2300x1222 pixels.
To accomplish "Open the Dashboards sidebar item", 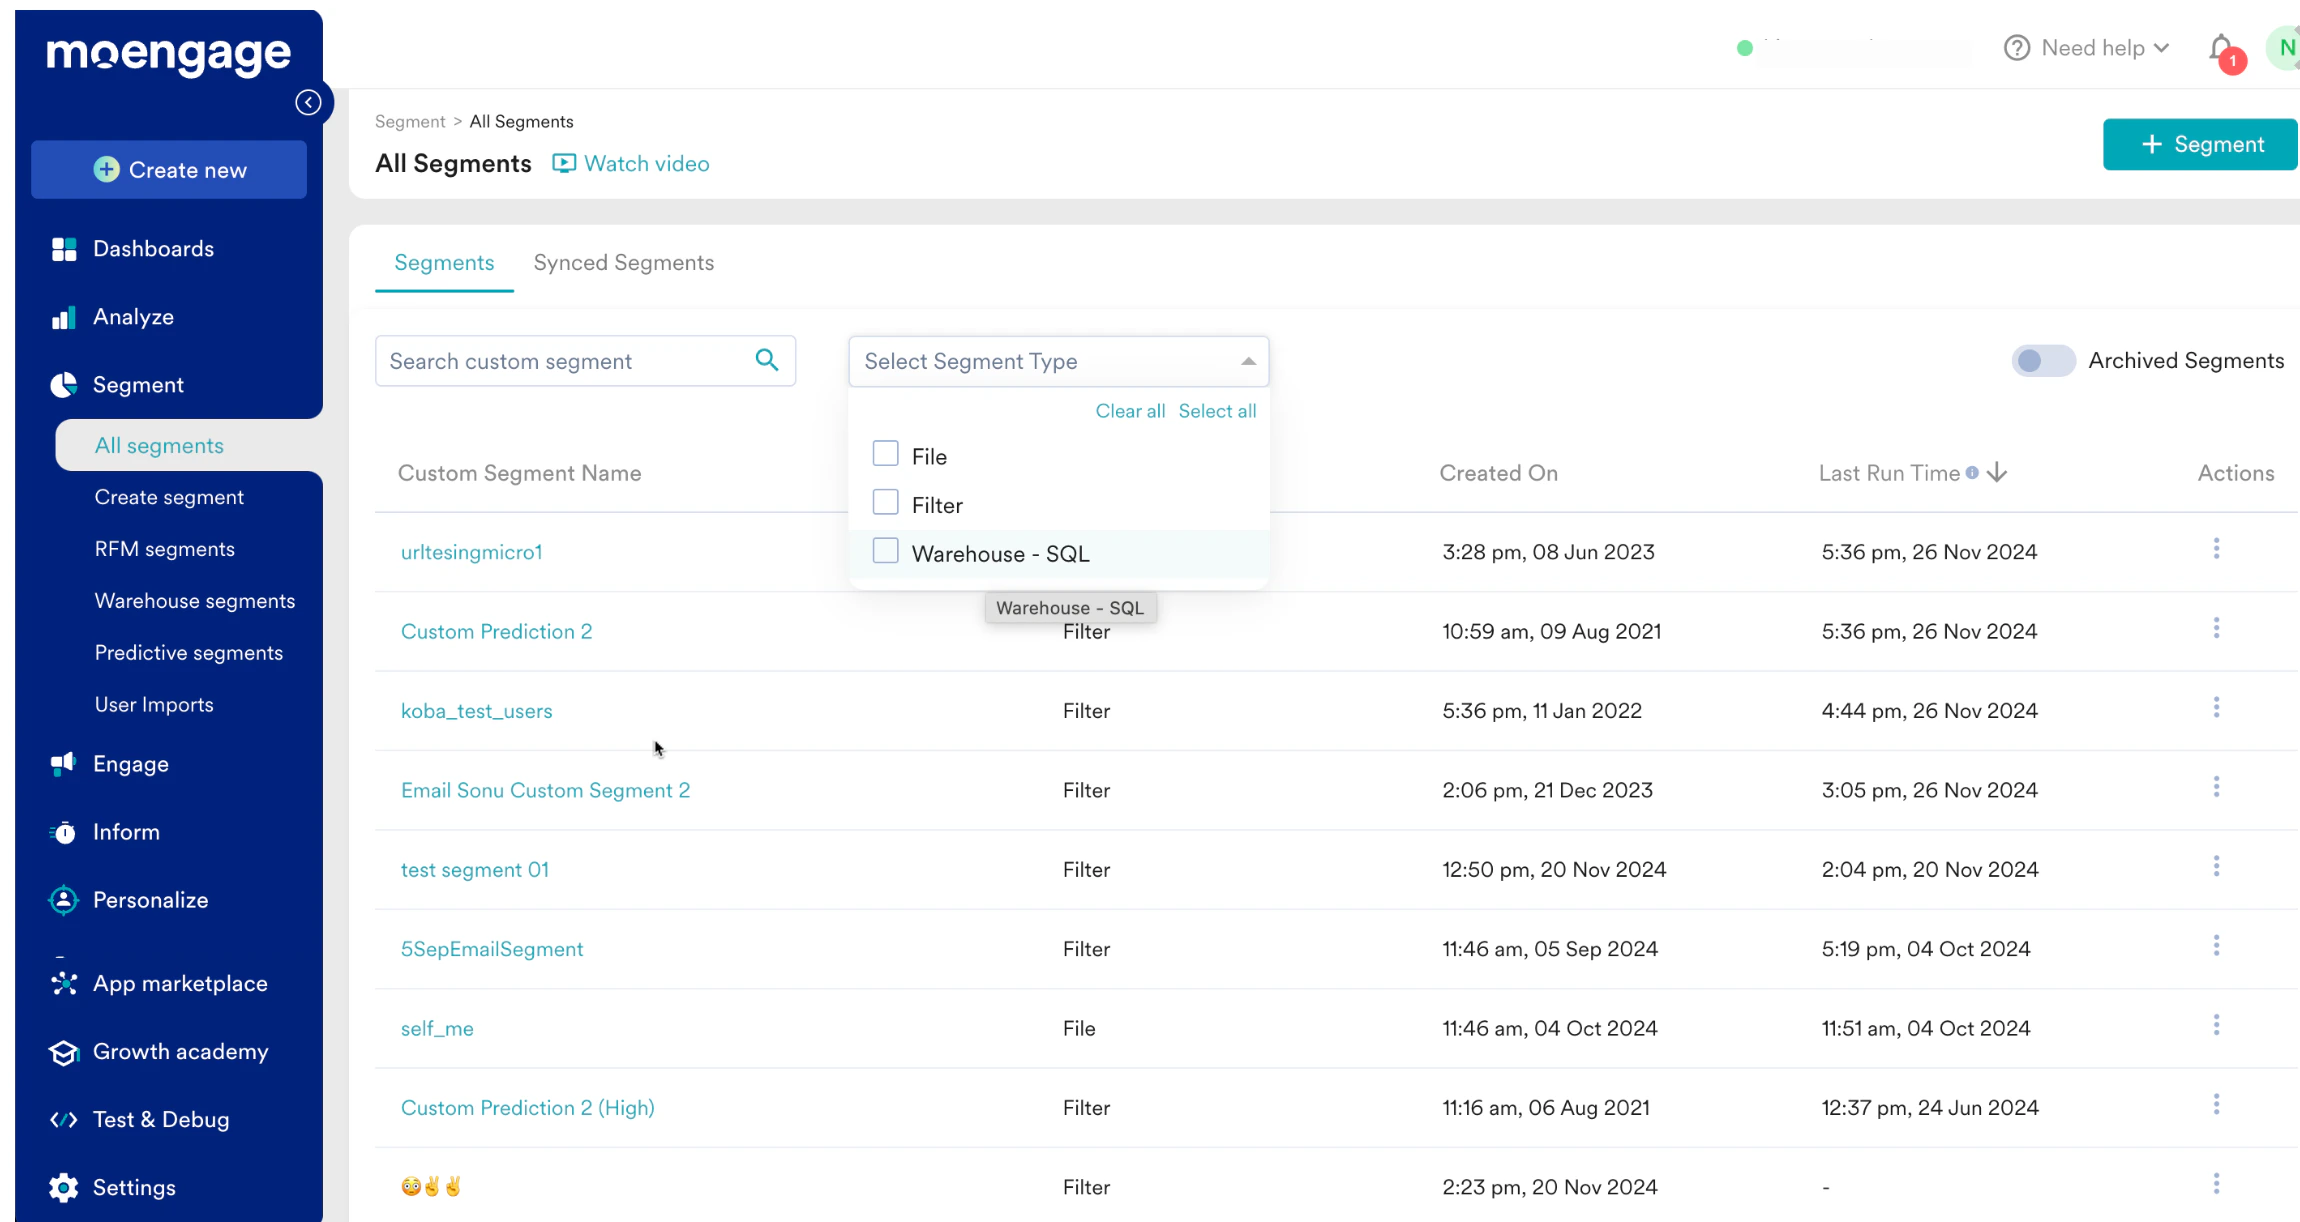I will 153,249.
